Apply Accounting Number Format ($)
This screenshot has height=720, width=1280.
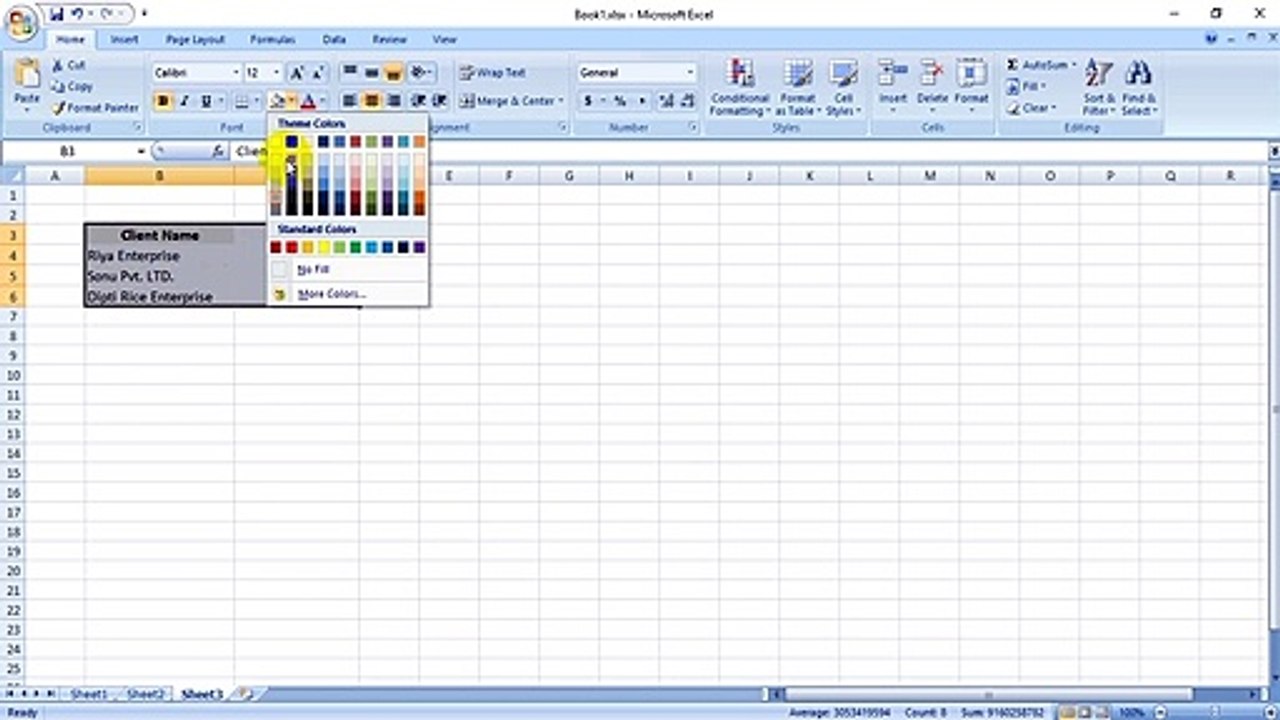[588, 101]
